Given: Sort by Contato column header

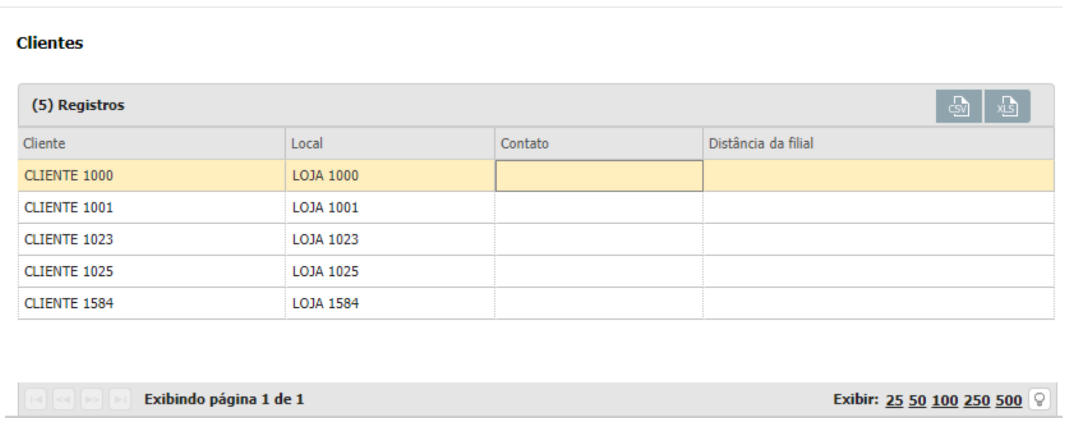Looking at the screenshot, I should 525,144.
